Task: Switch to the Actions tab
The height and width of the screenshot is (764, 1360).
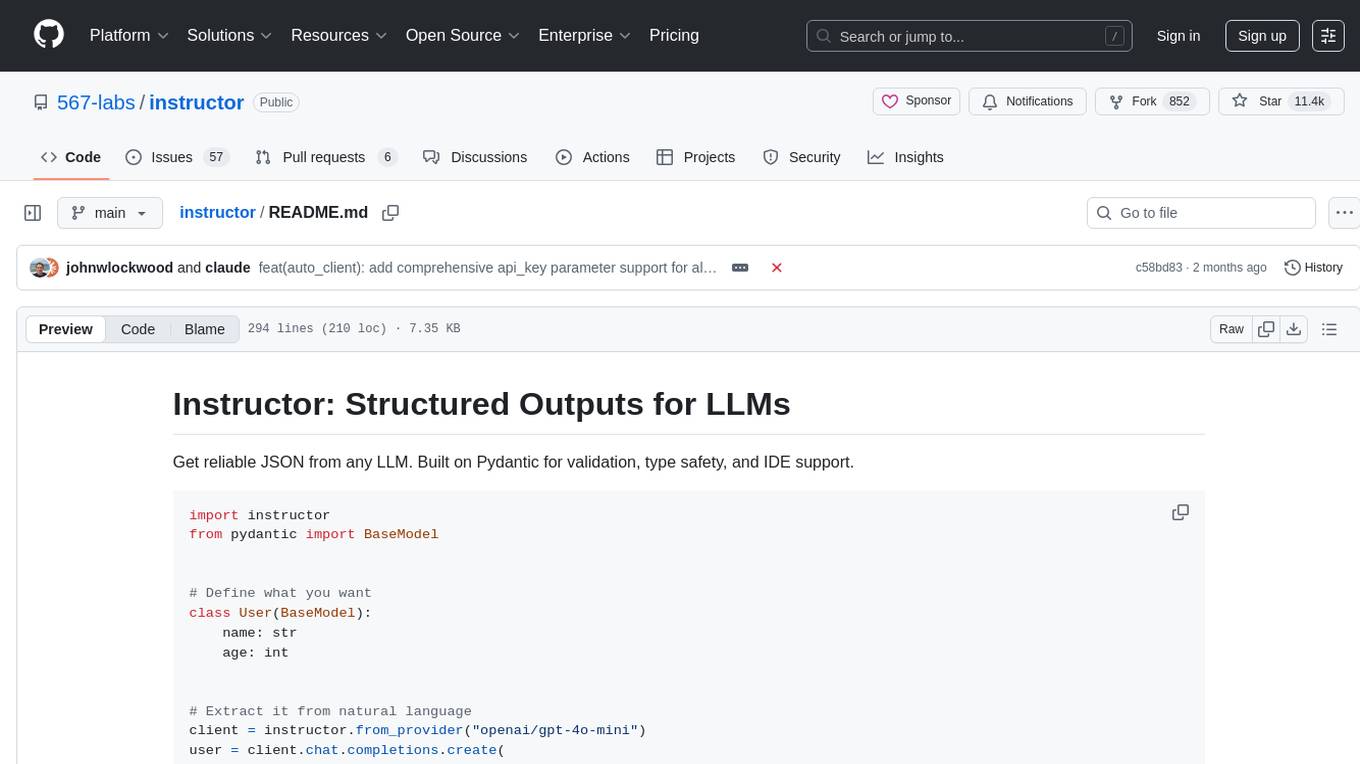Action: click(x=592, y=157)
